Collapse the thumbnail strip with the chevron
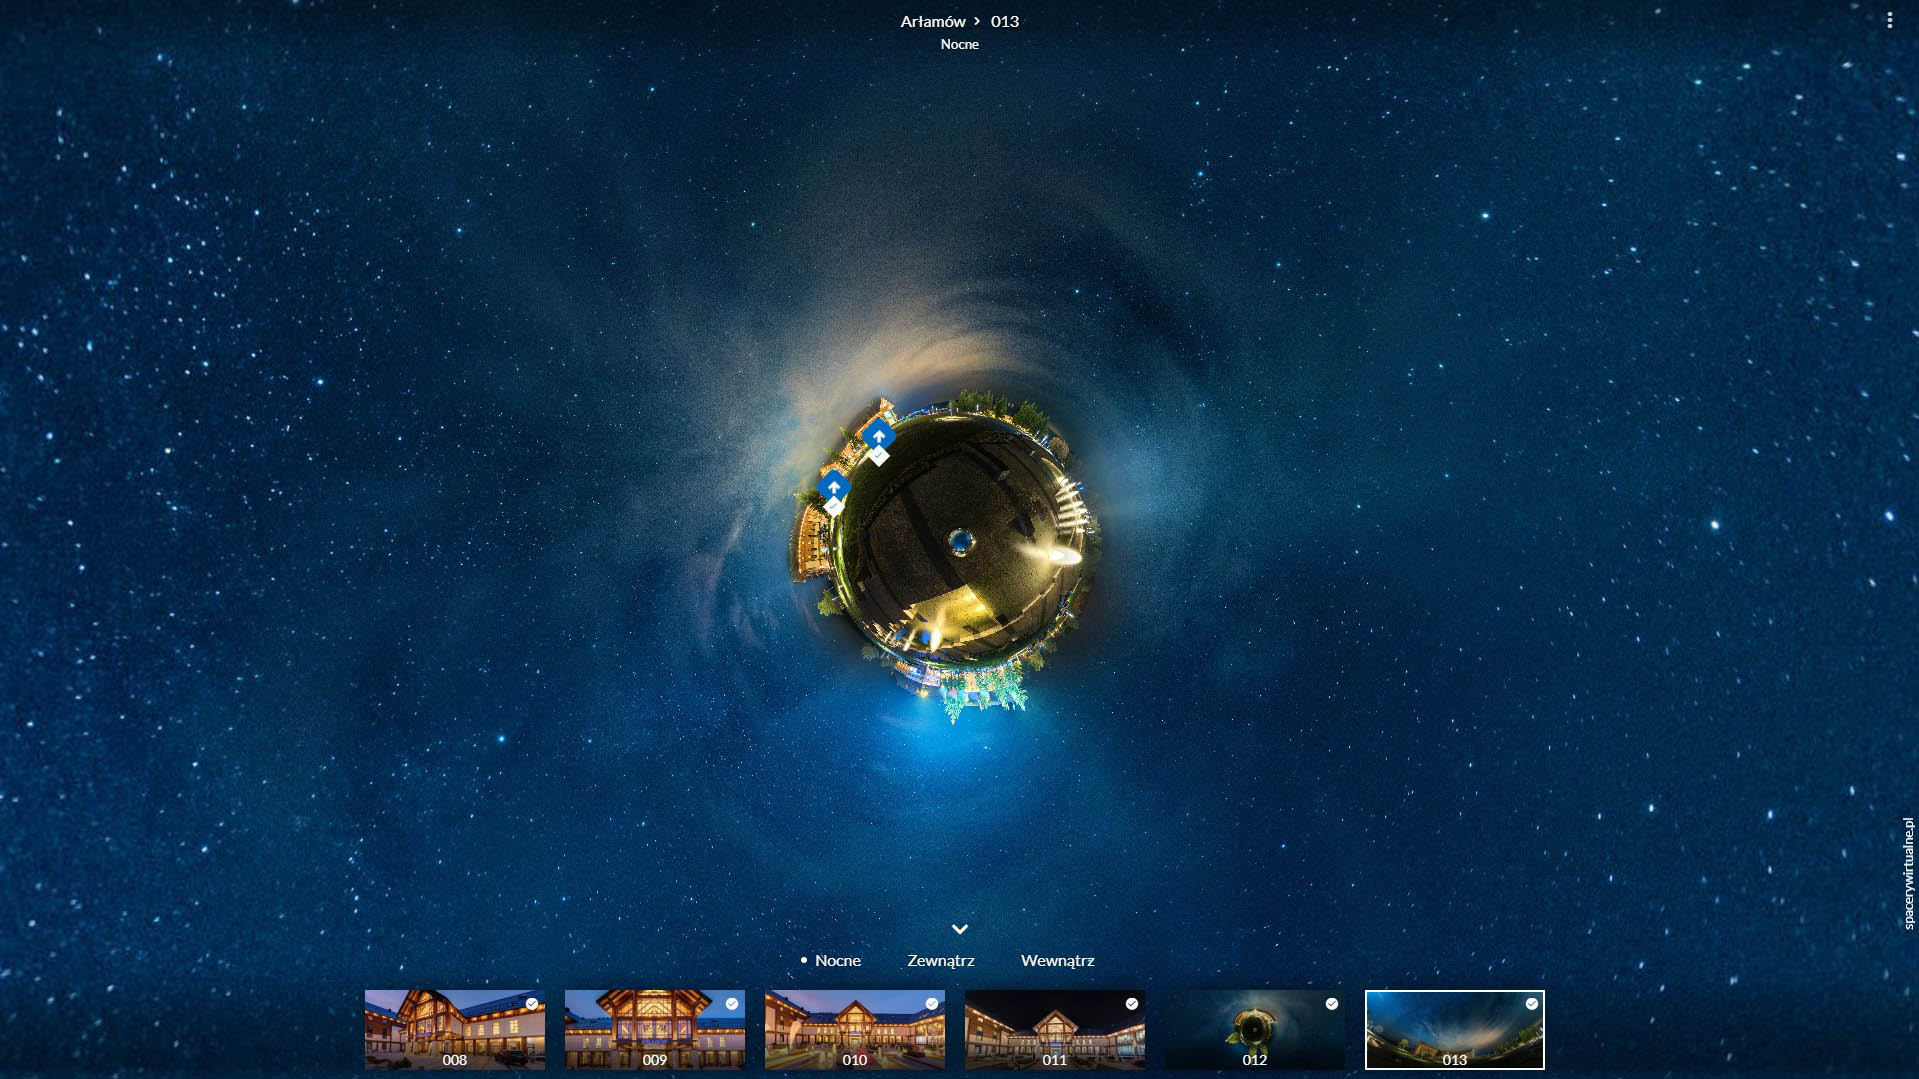This screenshot has height=1079, width=1919. 959,929
